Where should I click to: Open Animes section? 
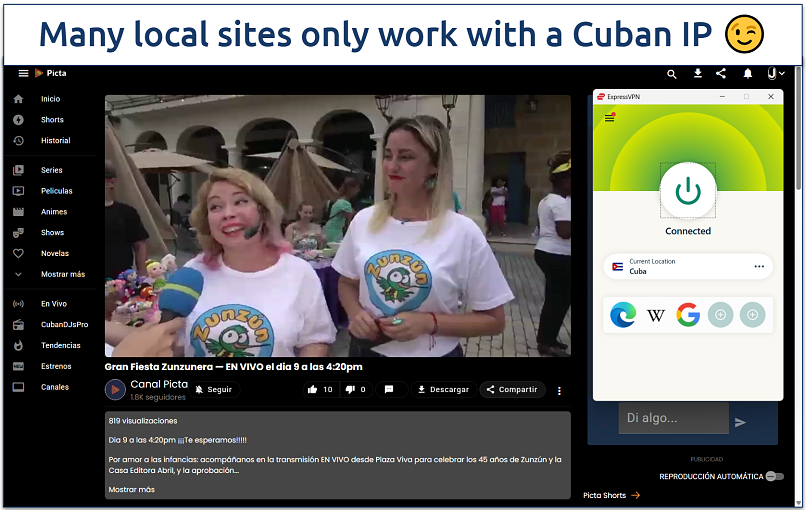[54, 212]
